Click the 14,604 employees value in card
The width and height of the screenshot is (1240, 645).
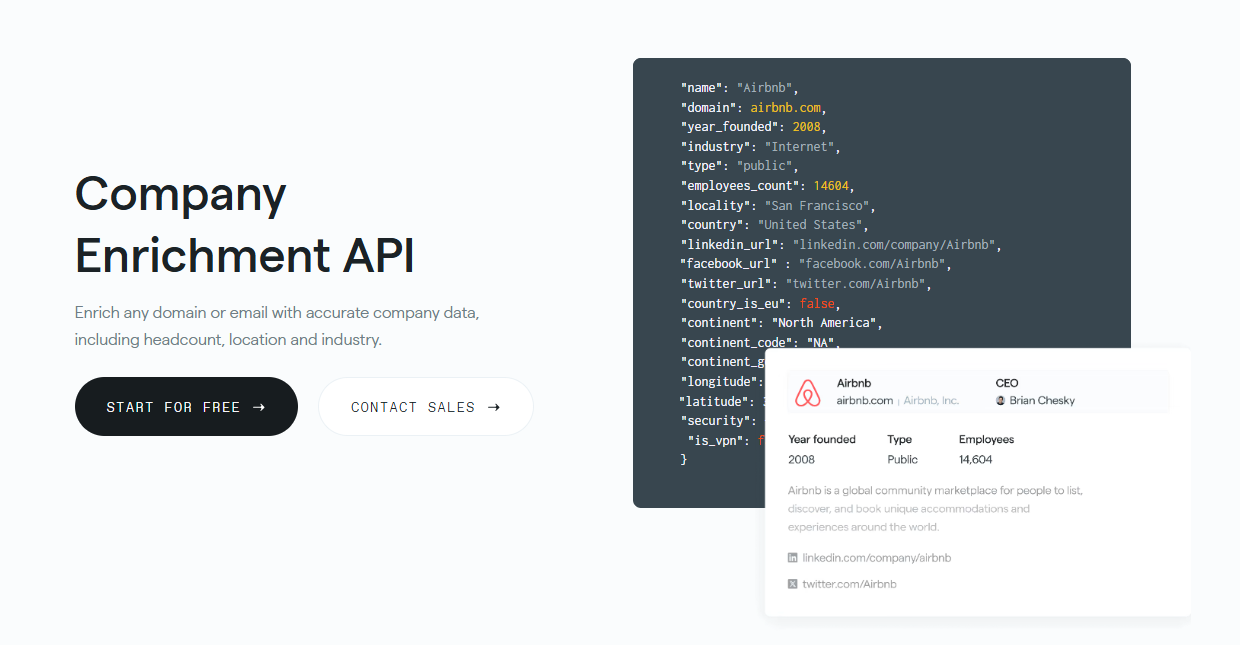click(x=976, y=460)
